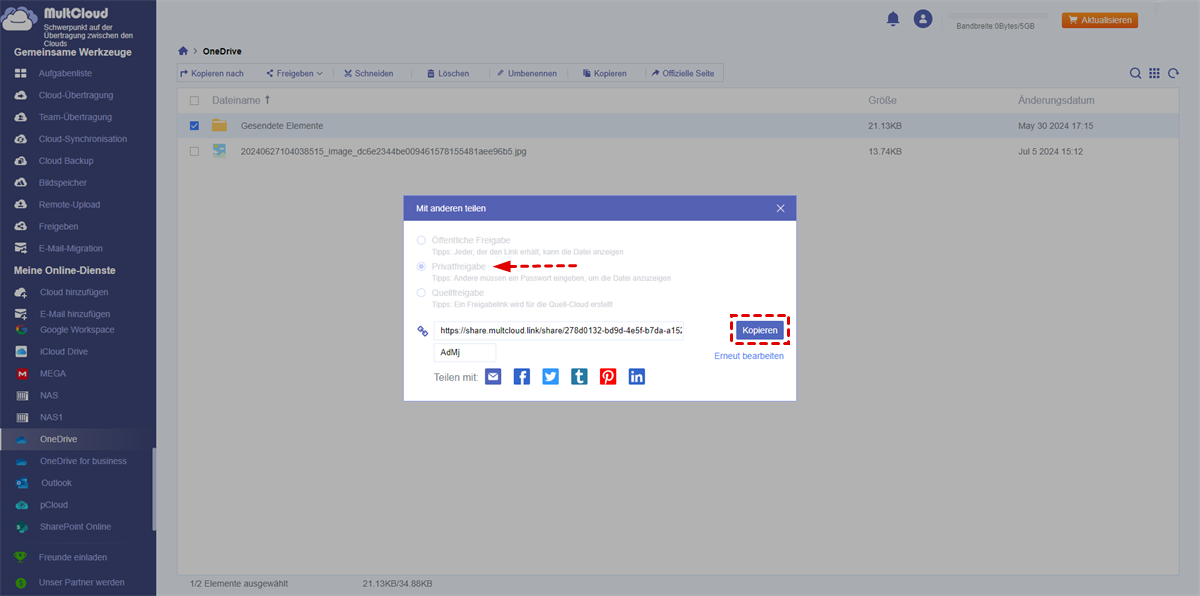Share link on Facebook
The image size is (1200, 596).
click(522, 377)
